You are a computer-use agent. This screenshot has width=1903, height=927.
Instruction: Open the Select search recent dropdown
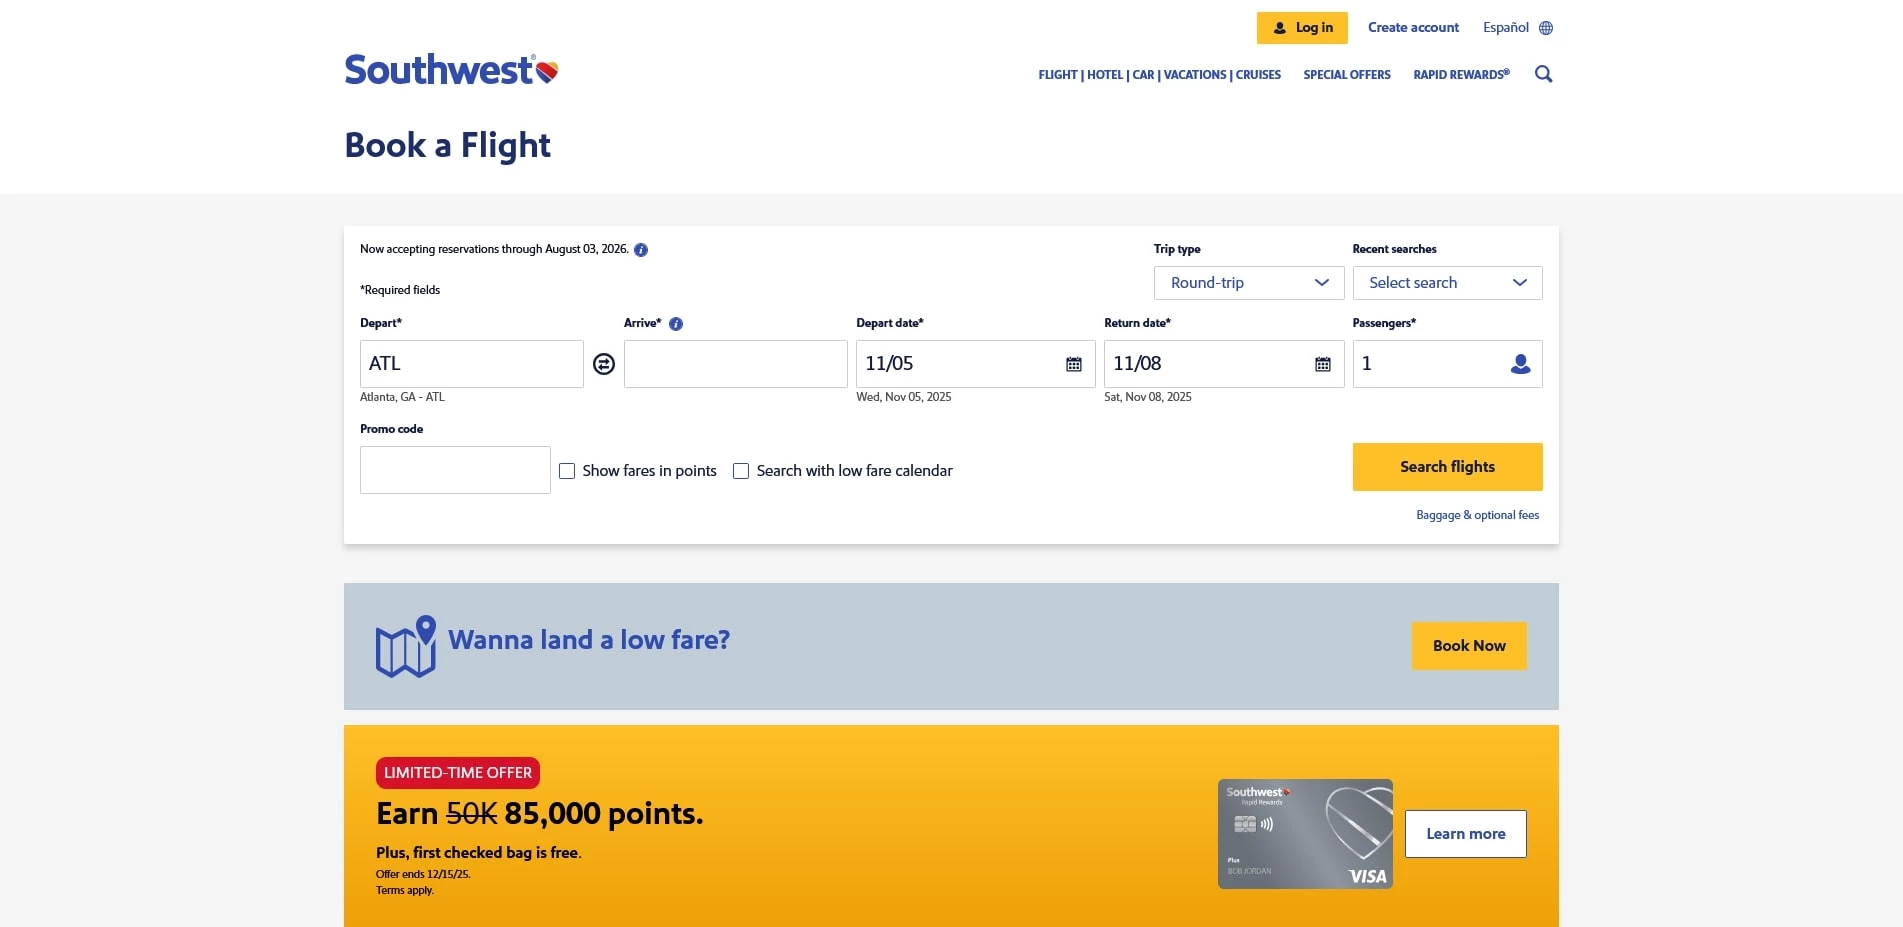[1447, 283]
